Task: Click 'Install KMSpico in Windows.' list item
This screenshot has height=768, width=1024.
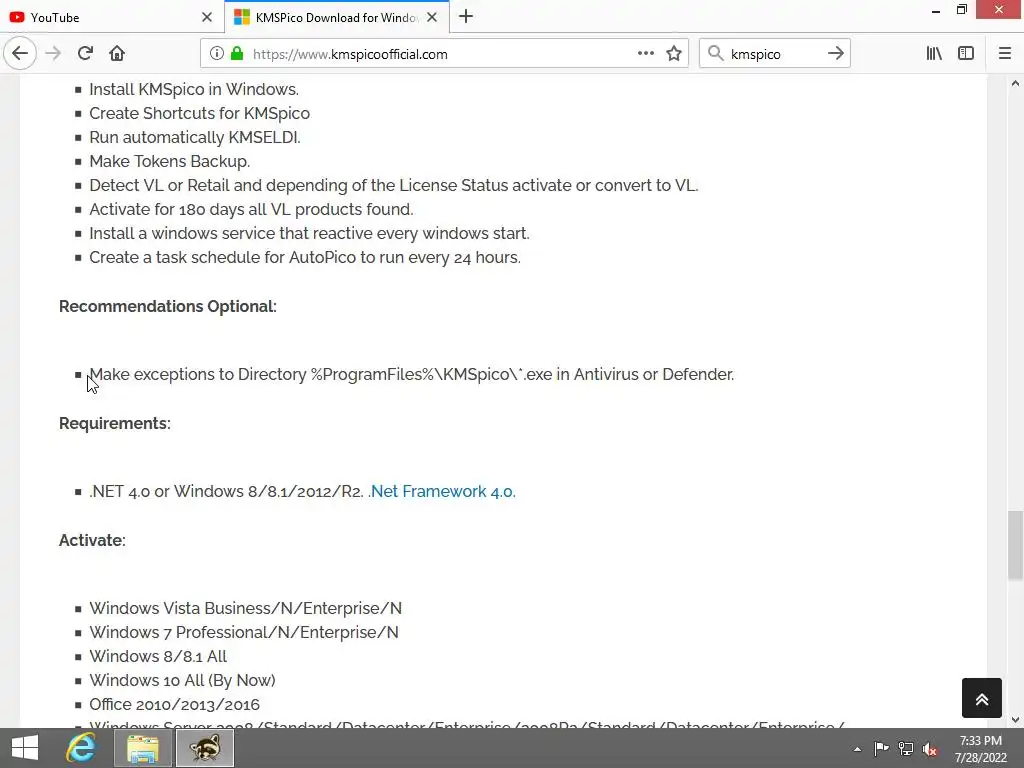Action: 194,89
